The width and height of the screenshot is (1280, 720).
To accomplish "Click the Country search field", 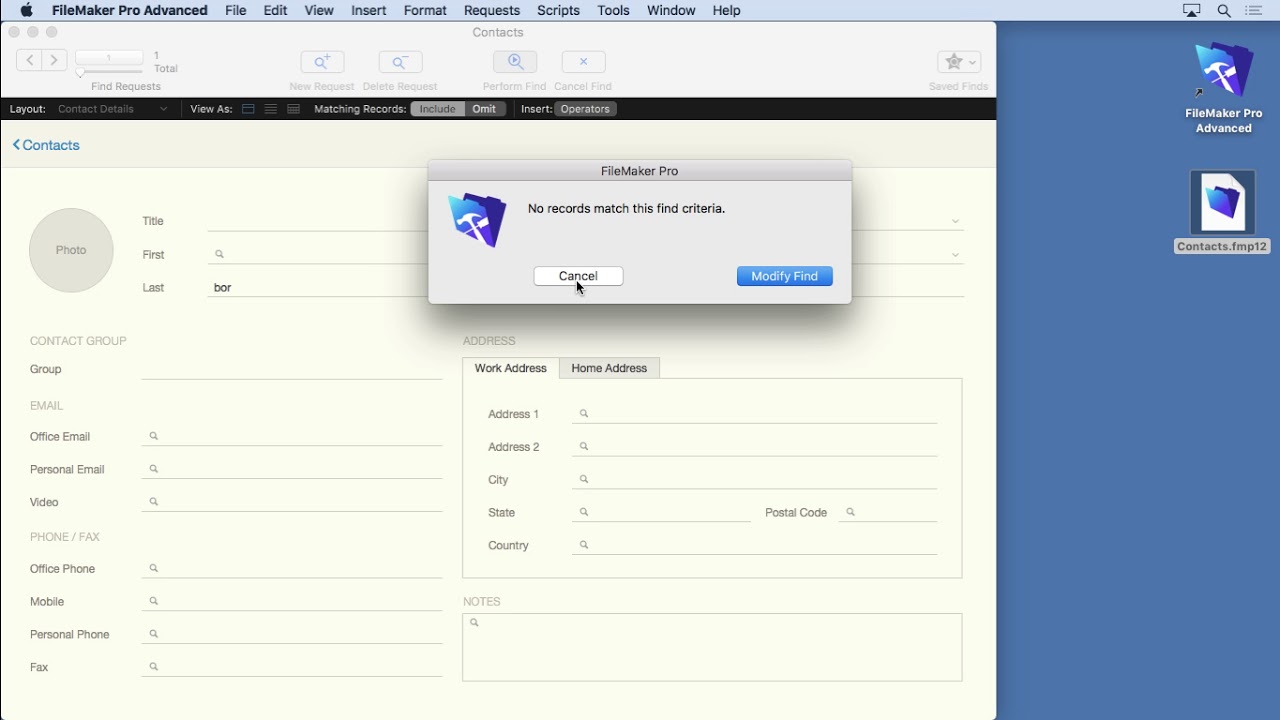I will [755, 545].
